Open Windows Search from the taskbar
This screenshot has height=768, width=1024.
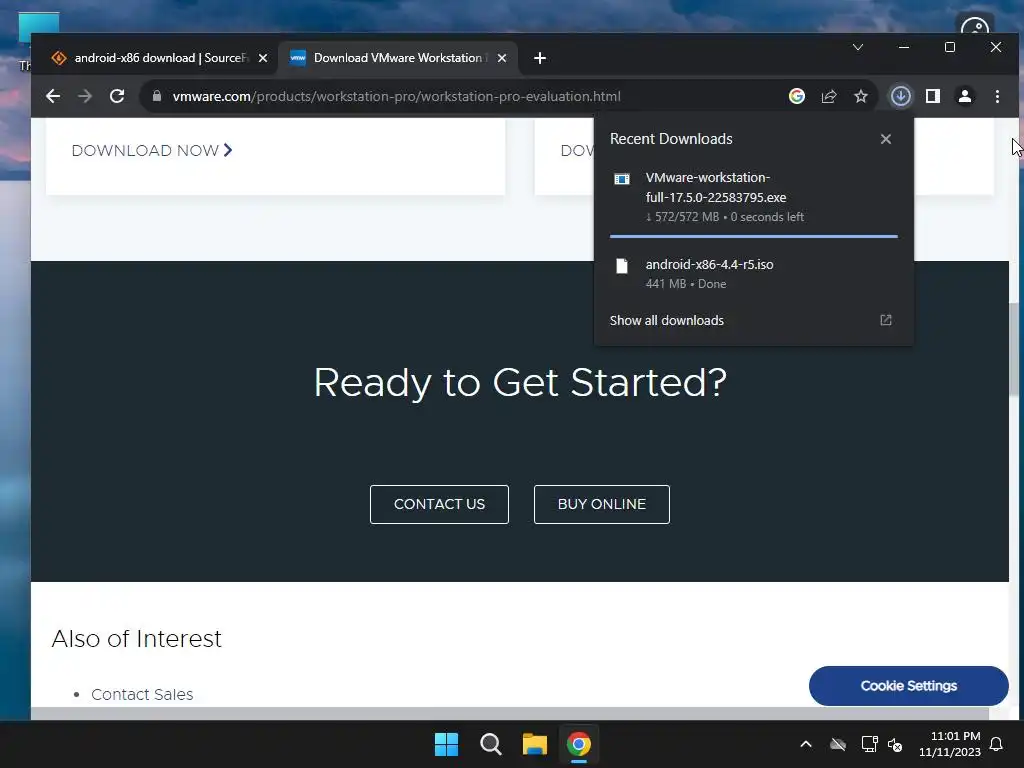[x=490, y=744]
